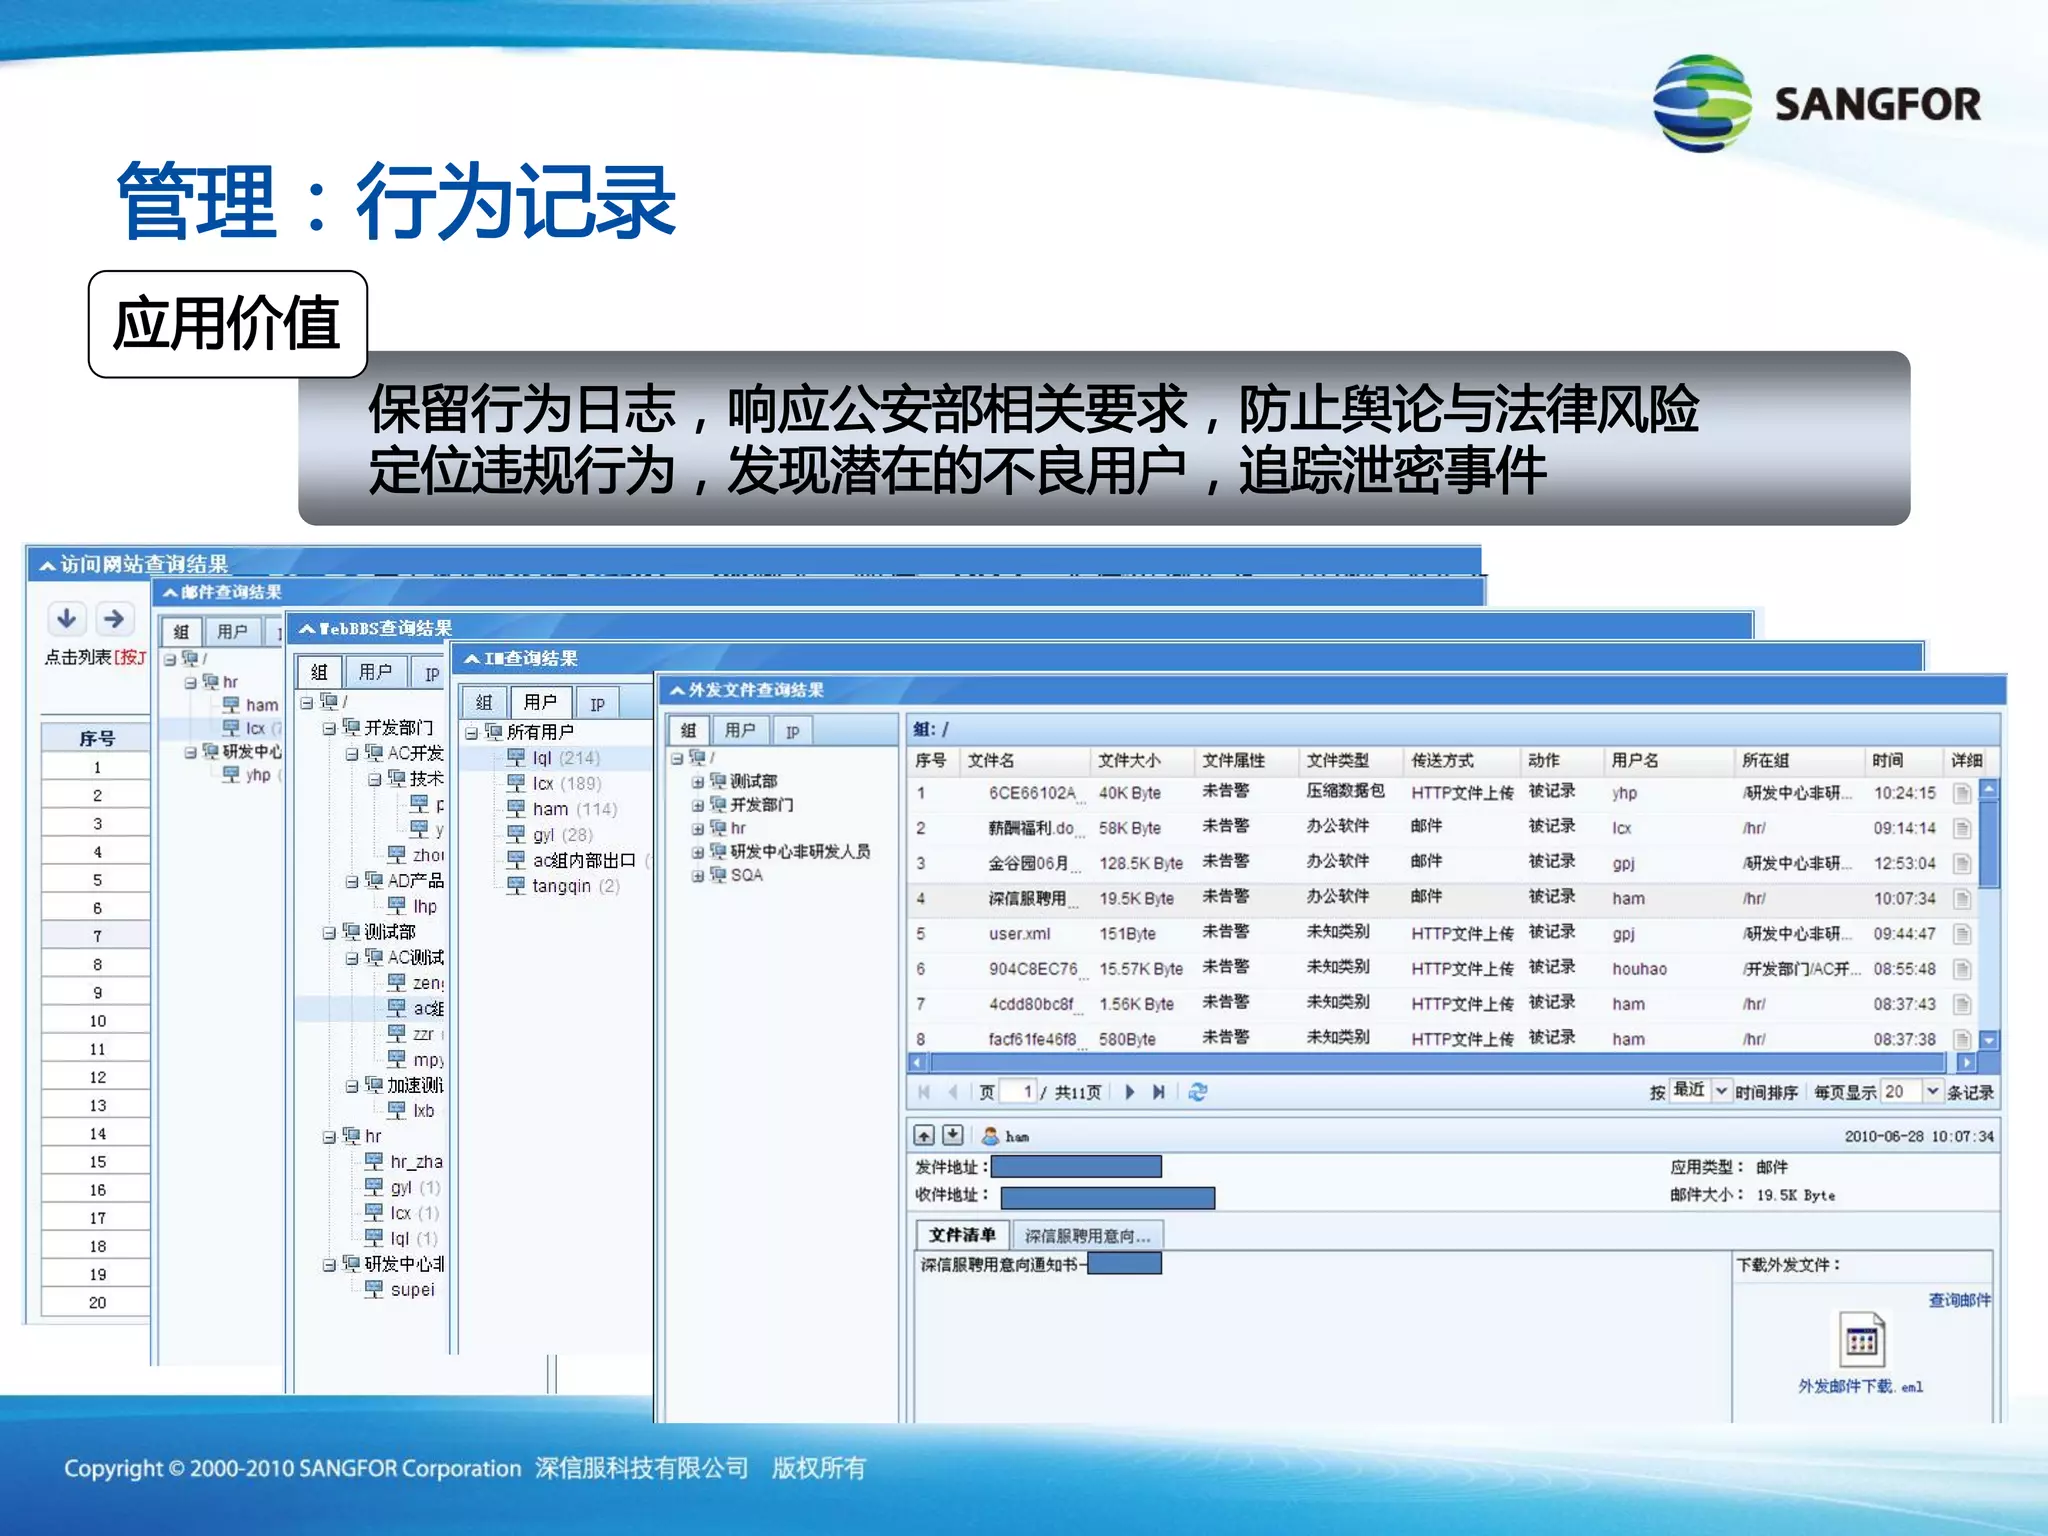This screenshot has width=2048, height=1536.
Task: Click the previous record up-arrow button
Action: click(924, 1135)
